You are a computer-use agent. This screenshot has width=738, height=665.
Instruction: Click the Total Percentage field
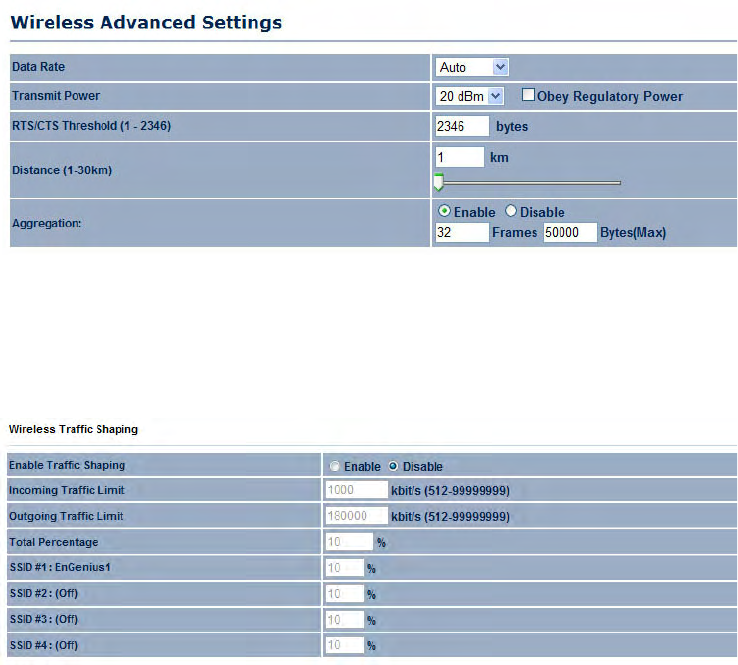[349, 542]
